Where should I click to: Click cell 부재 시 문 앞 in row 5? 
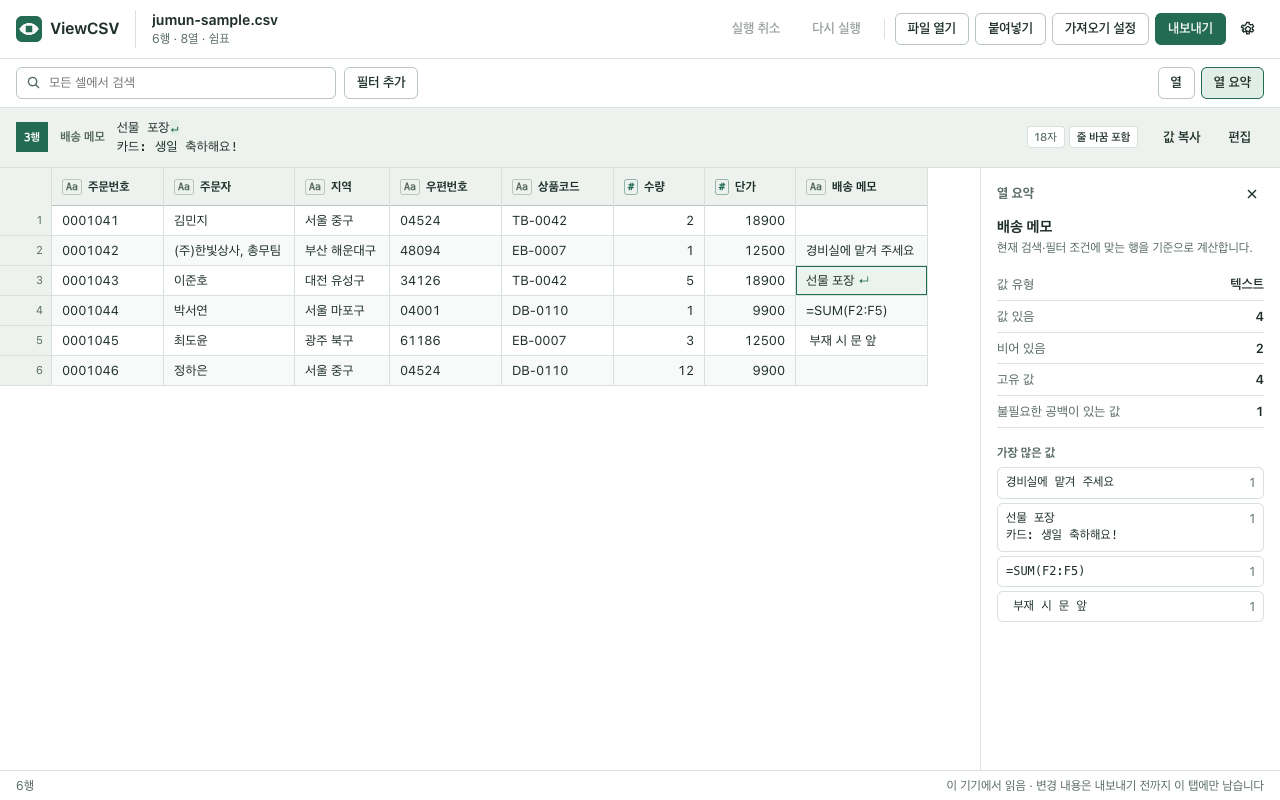tap(862, 341)
